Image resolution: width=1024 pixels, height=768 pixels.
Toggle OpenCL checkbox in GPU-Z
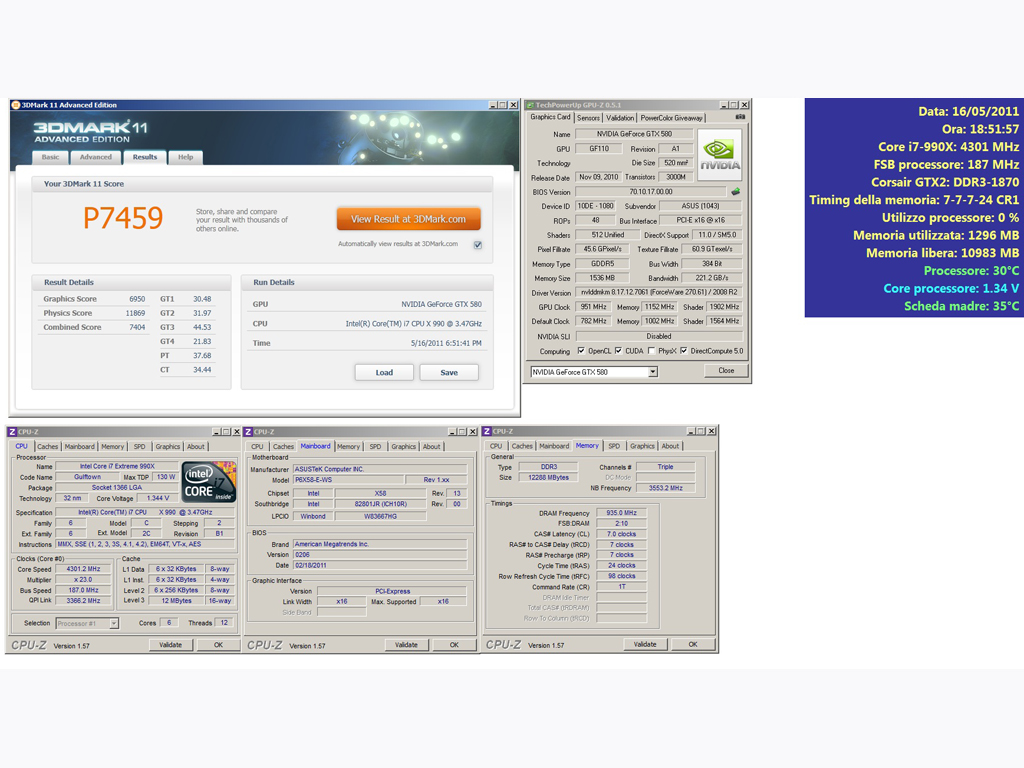(x=581, y=351)
